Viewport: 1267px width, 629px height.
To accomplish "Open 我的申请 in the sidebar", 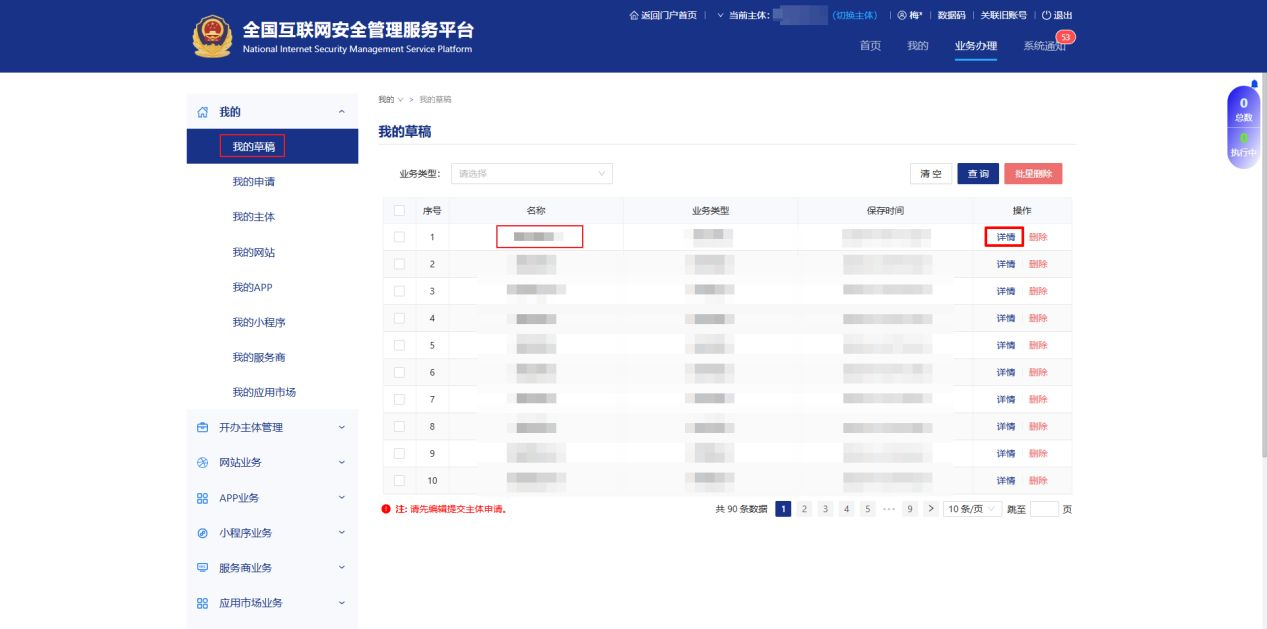I will click(x=253, y=182).
